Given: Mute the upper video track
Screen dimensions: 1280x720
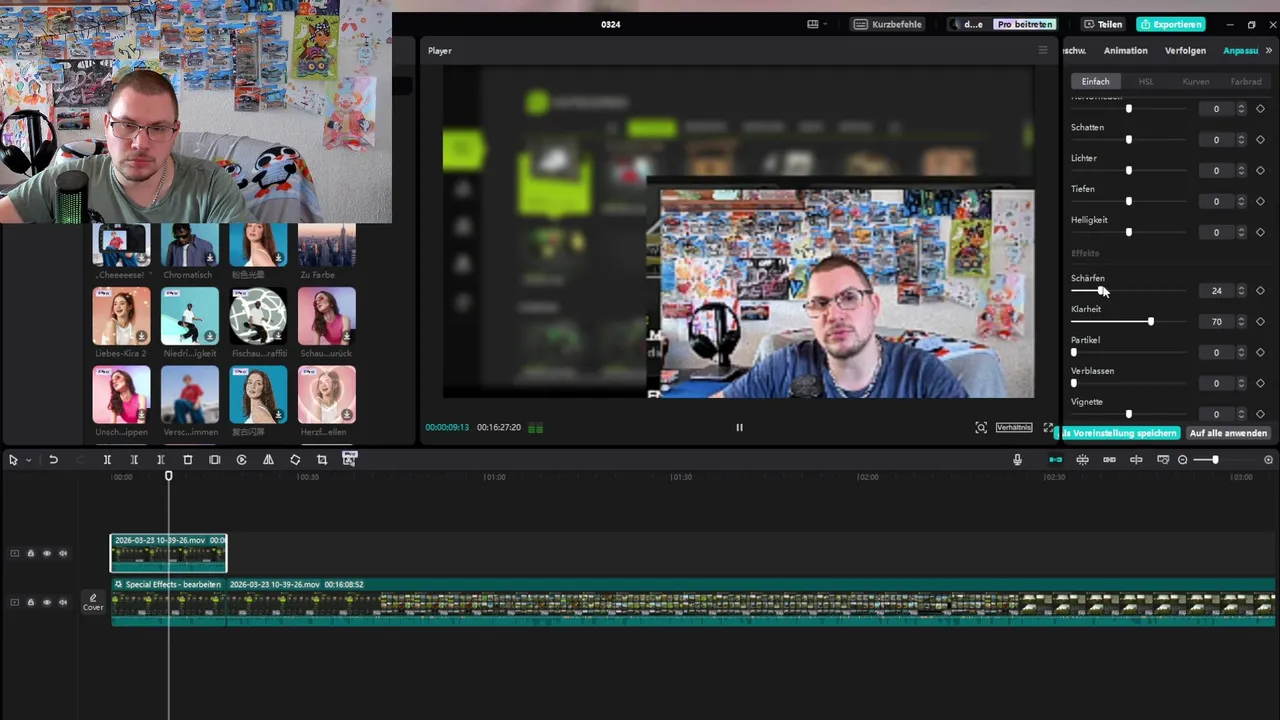Looking at the screenshot, I should 63,553.
